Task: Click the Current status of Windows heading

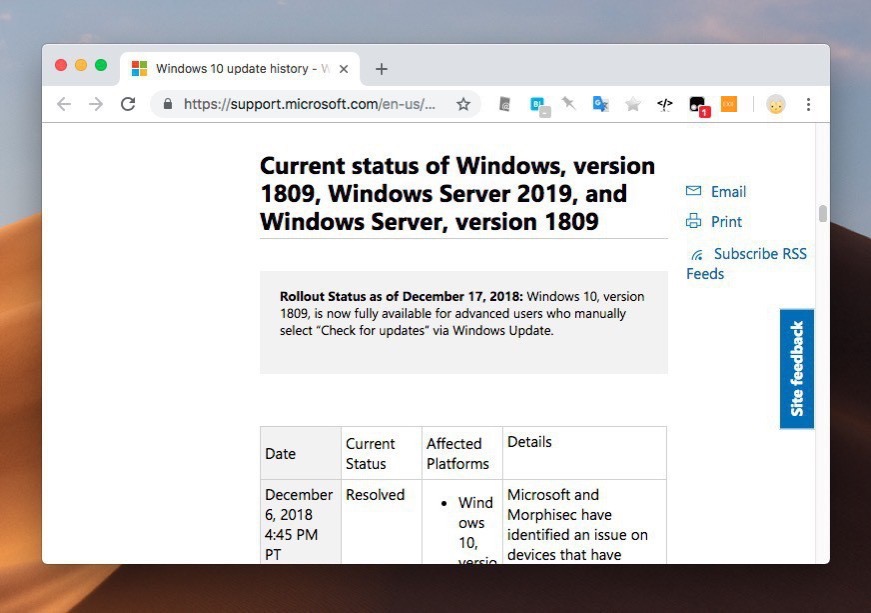Action: tap(457, 194)
